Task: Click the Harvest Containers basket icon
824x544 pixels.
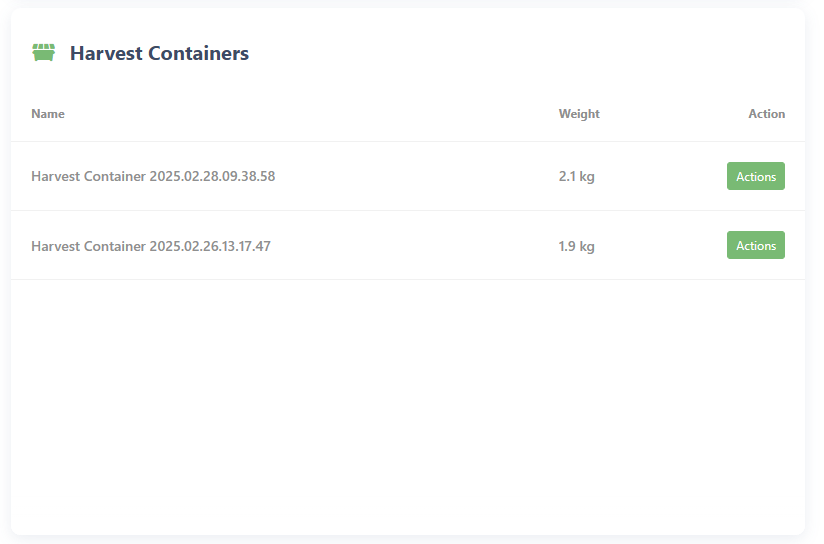Action: (43, 53)
